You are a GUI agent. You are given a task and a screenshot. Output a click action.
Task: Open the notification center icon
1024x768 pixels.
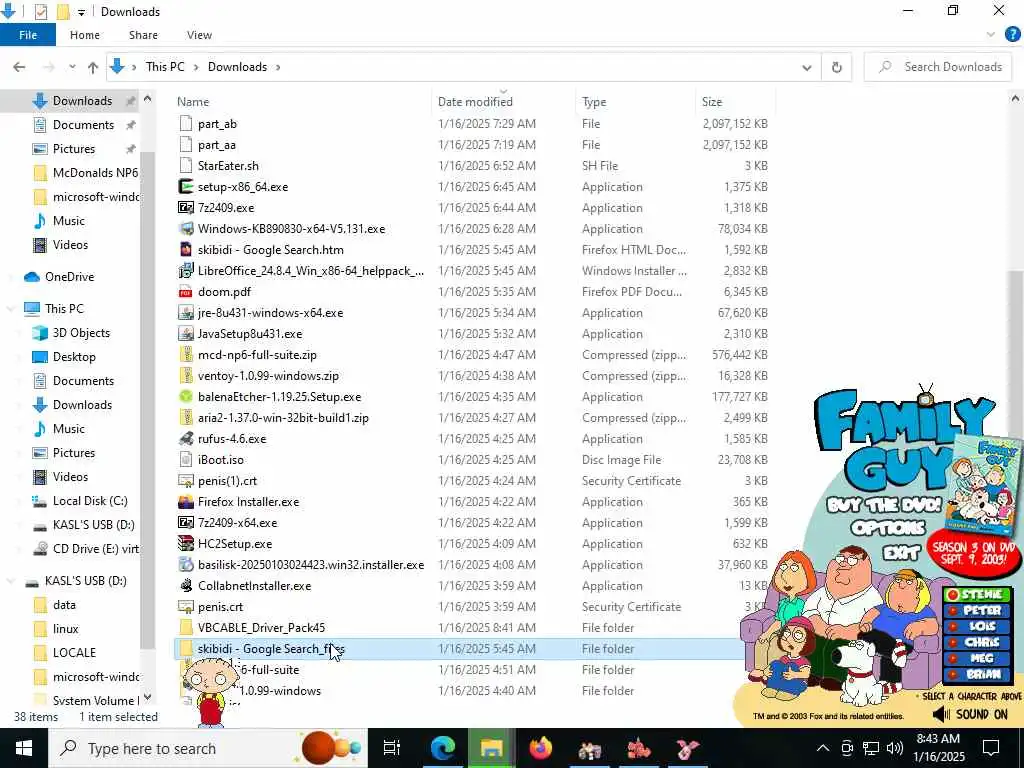pyautogui.click(x=991, y=748)
